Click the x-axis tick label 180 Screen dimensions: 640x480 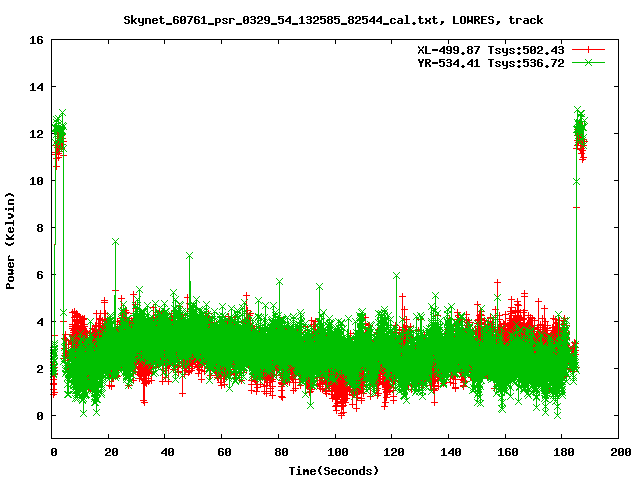[564, 452]
